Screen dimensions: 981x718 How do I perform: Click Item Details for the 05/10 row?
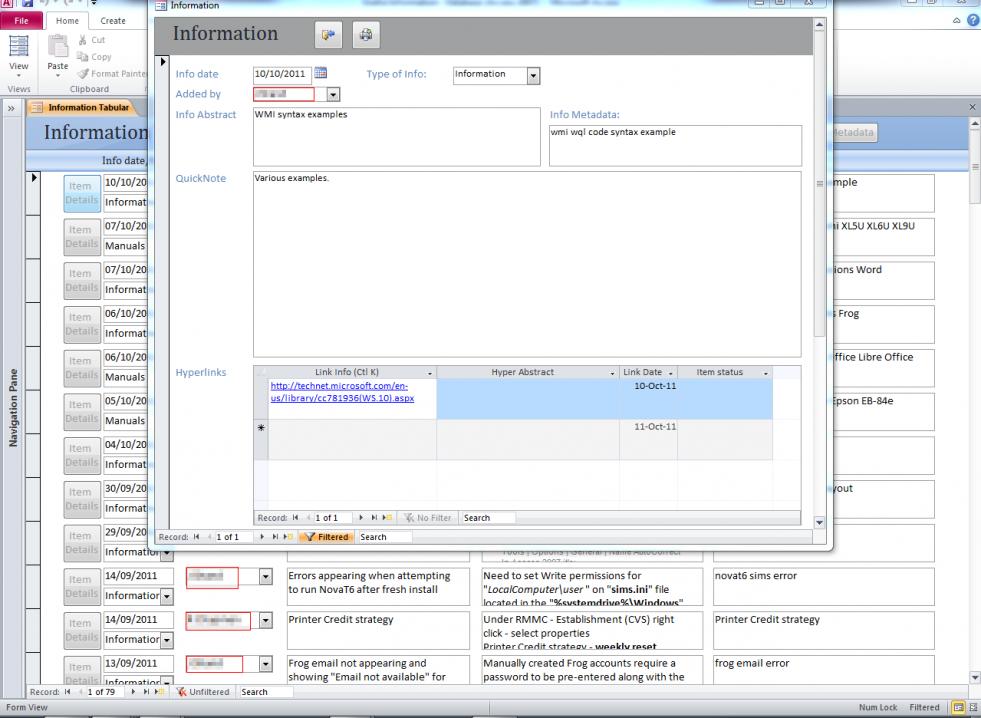click(82, 412)
